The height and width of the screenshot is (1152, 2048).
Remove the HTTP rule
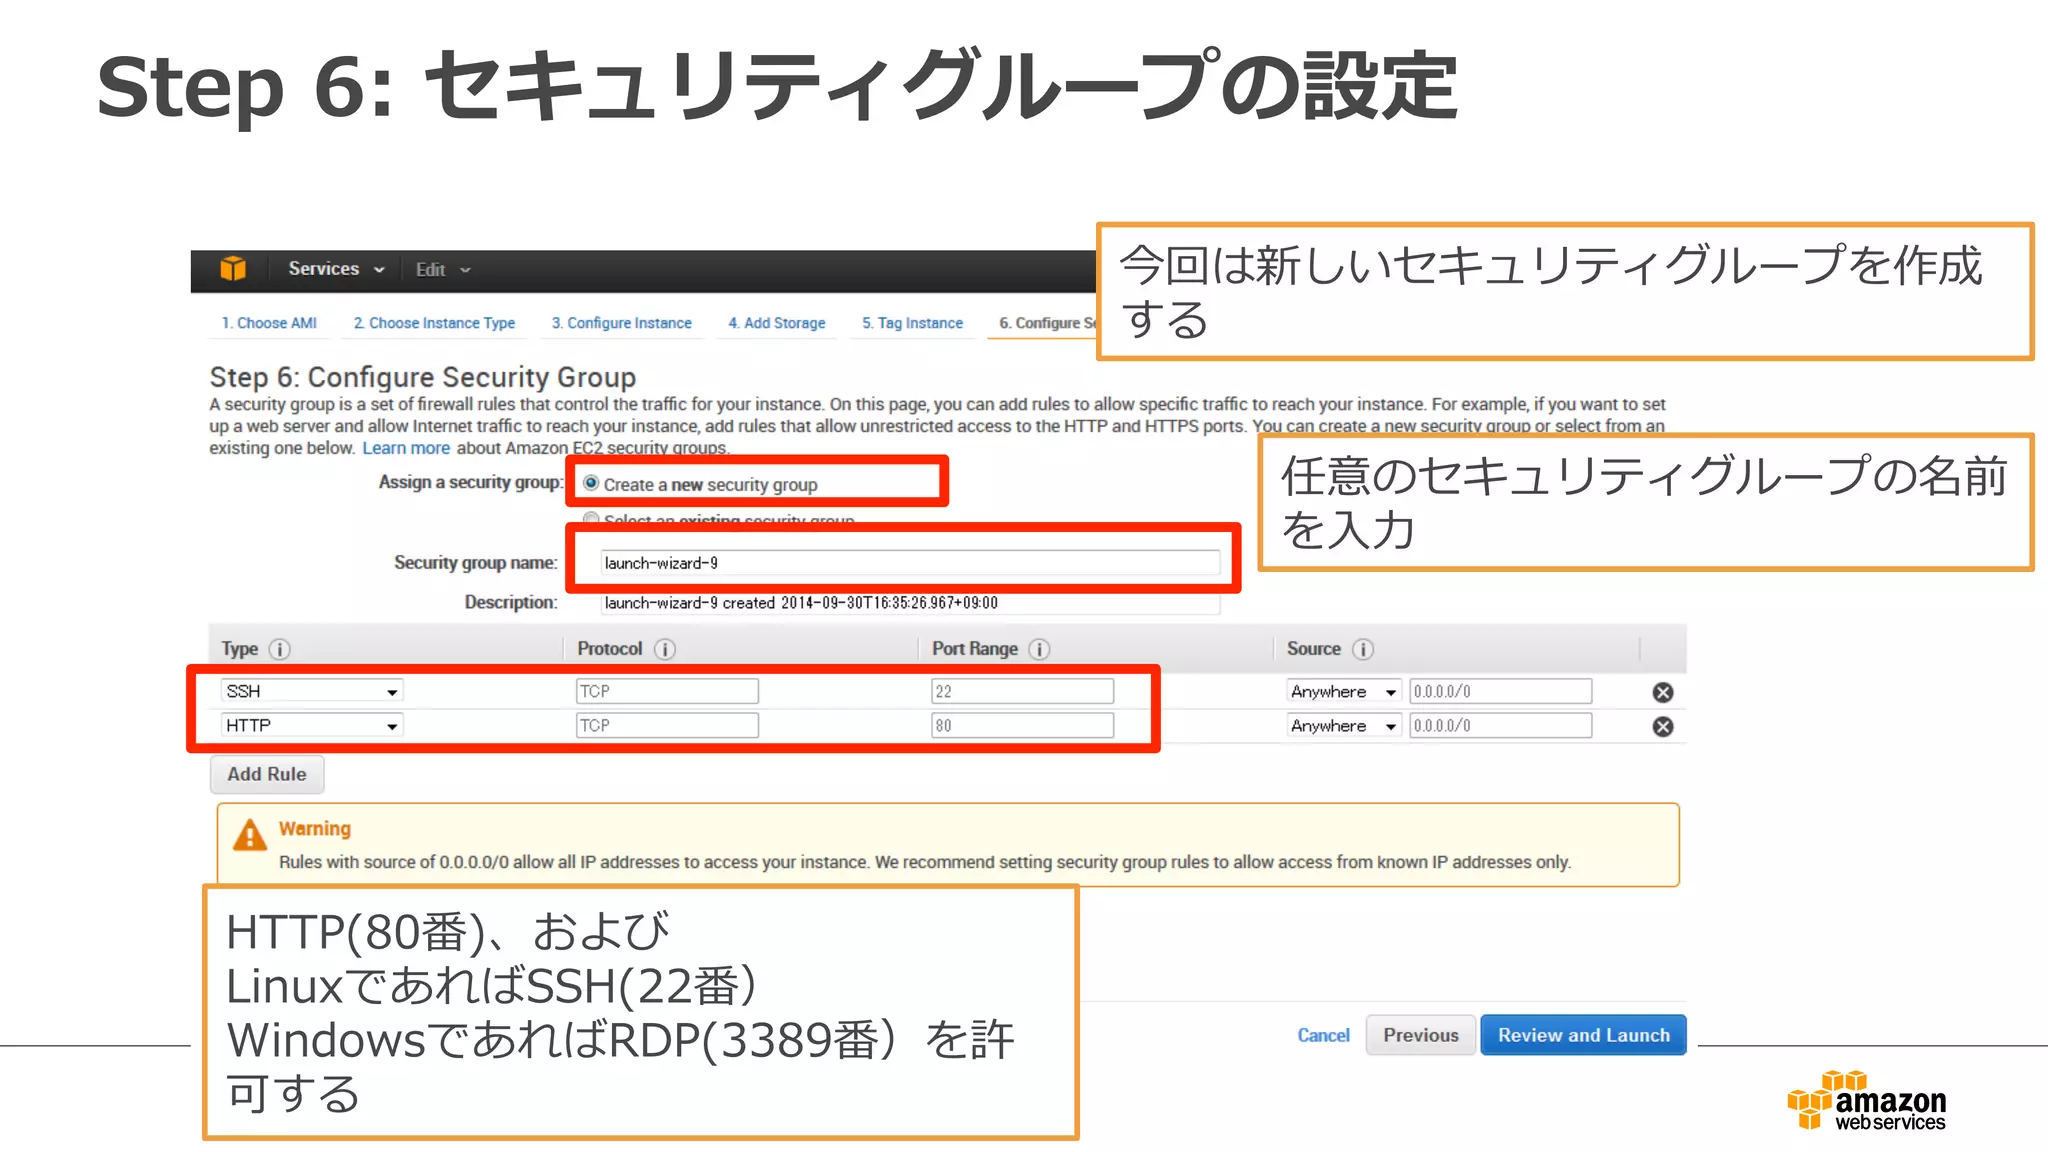pyautogui.click(x=1663, y=726)
